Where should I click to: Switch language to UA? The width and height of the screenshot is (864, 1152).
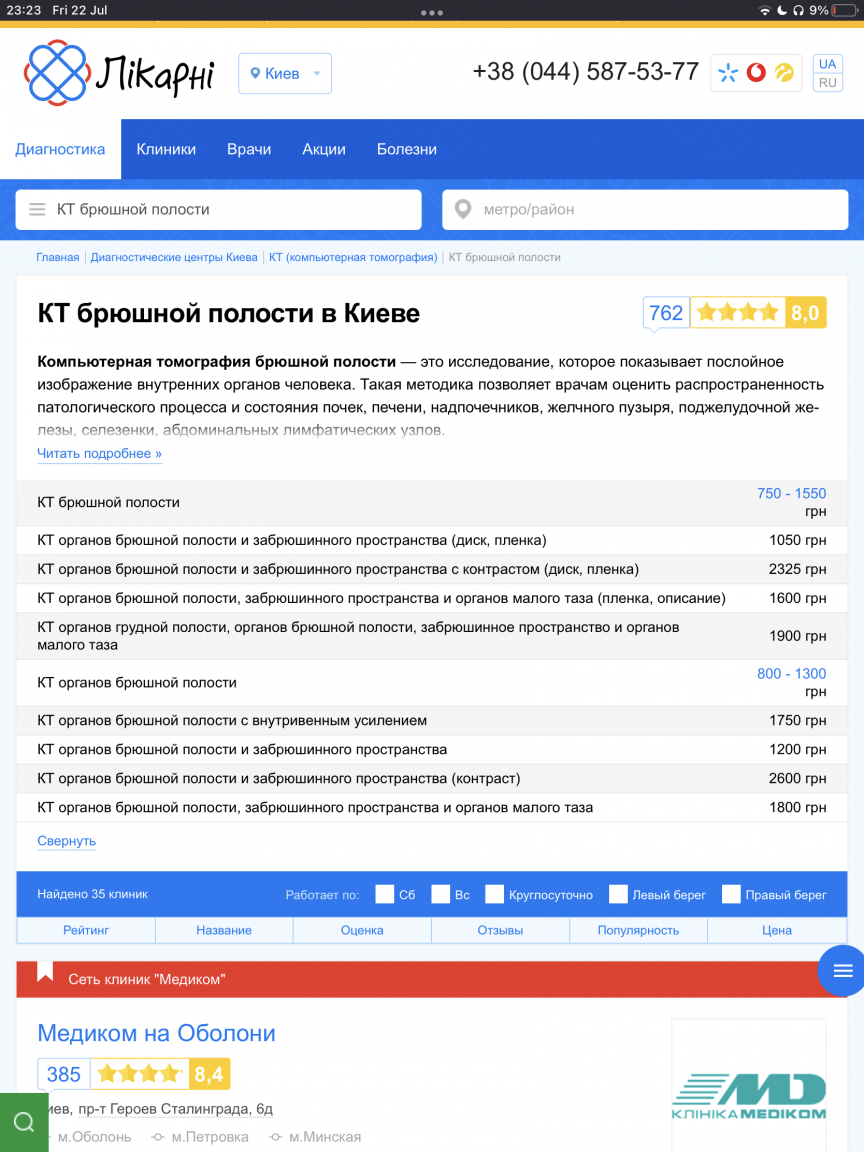click(x=827, y=64)
